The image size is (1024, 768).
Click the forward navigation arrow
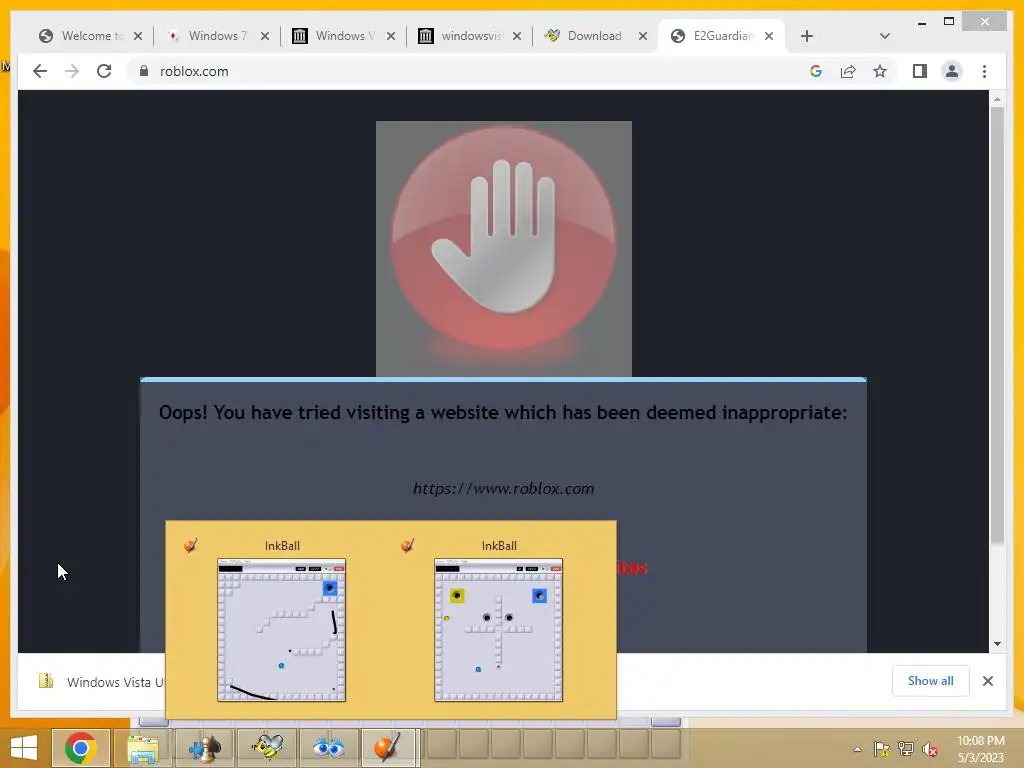(x=72, y=71)
